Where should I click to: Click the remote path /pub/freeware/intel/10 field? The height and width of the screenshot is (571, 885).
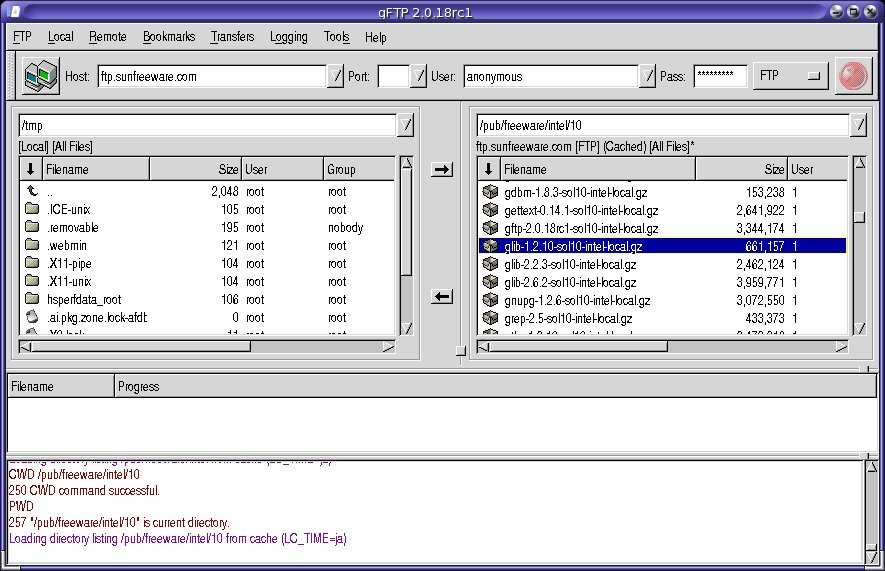(x=663, y=125)
